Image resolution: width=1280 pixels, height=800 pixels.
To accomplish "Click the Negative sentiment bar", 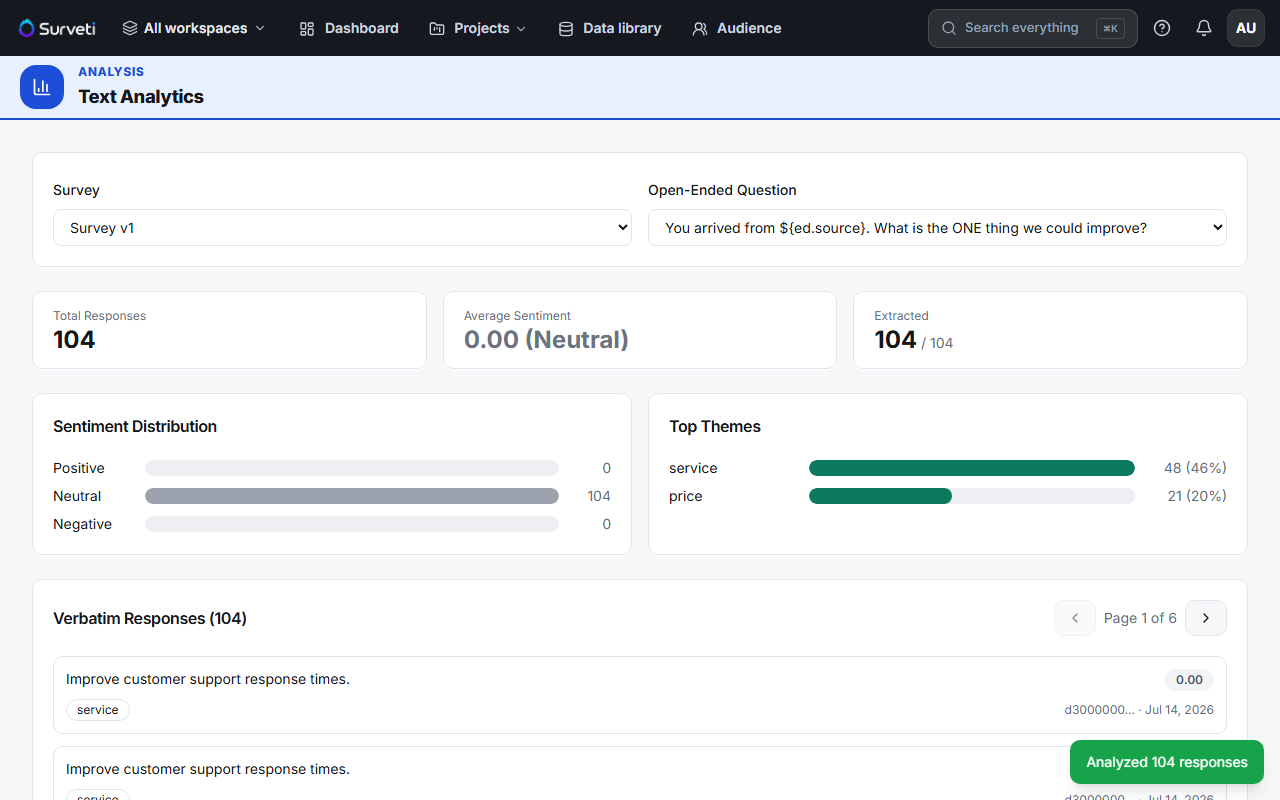I will click(352, 524).
